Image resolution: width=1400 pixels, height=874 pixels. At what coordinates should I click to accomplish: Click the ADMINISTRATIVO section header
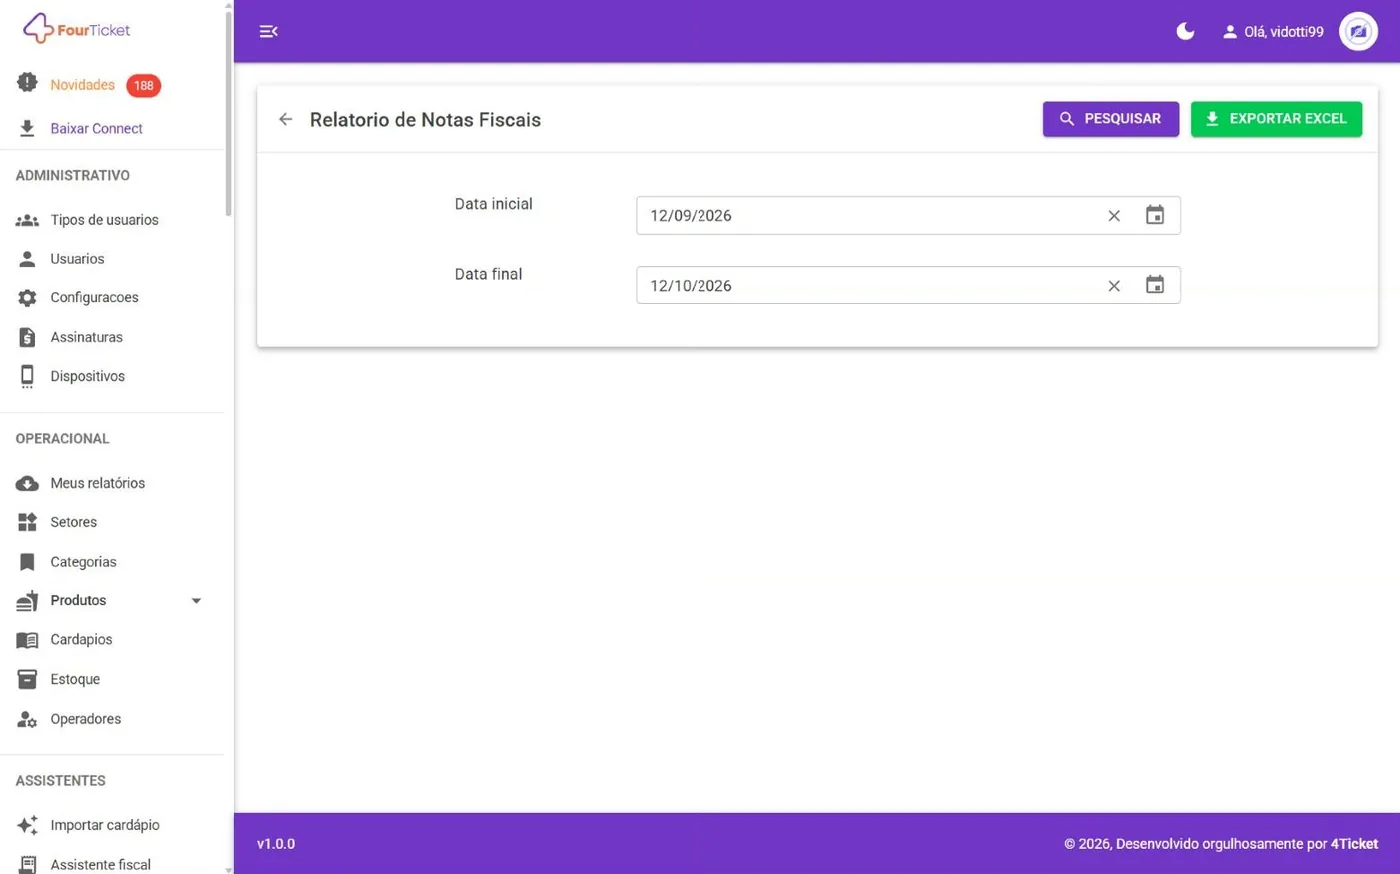(x=72, y=175)
